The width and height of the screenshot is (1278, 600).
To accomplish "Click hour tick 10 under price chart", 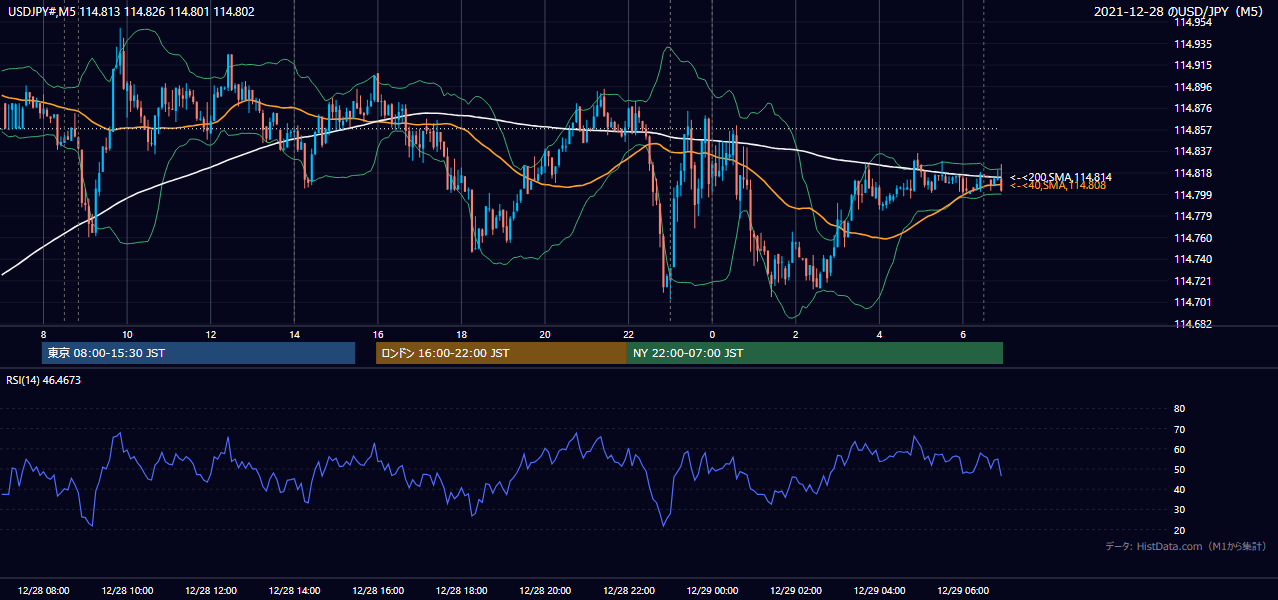I will [x=127, y=334].
